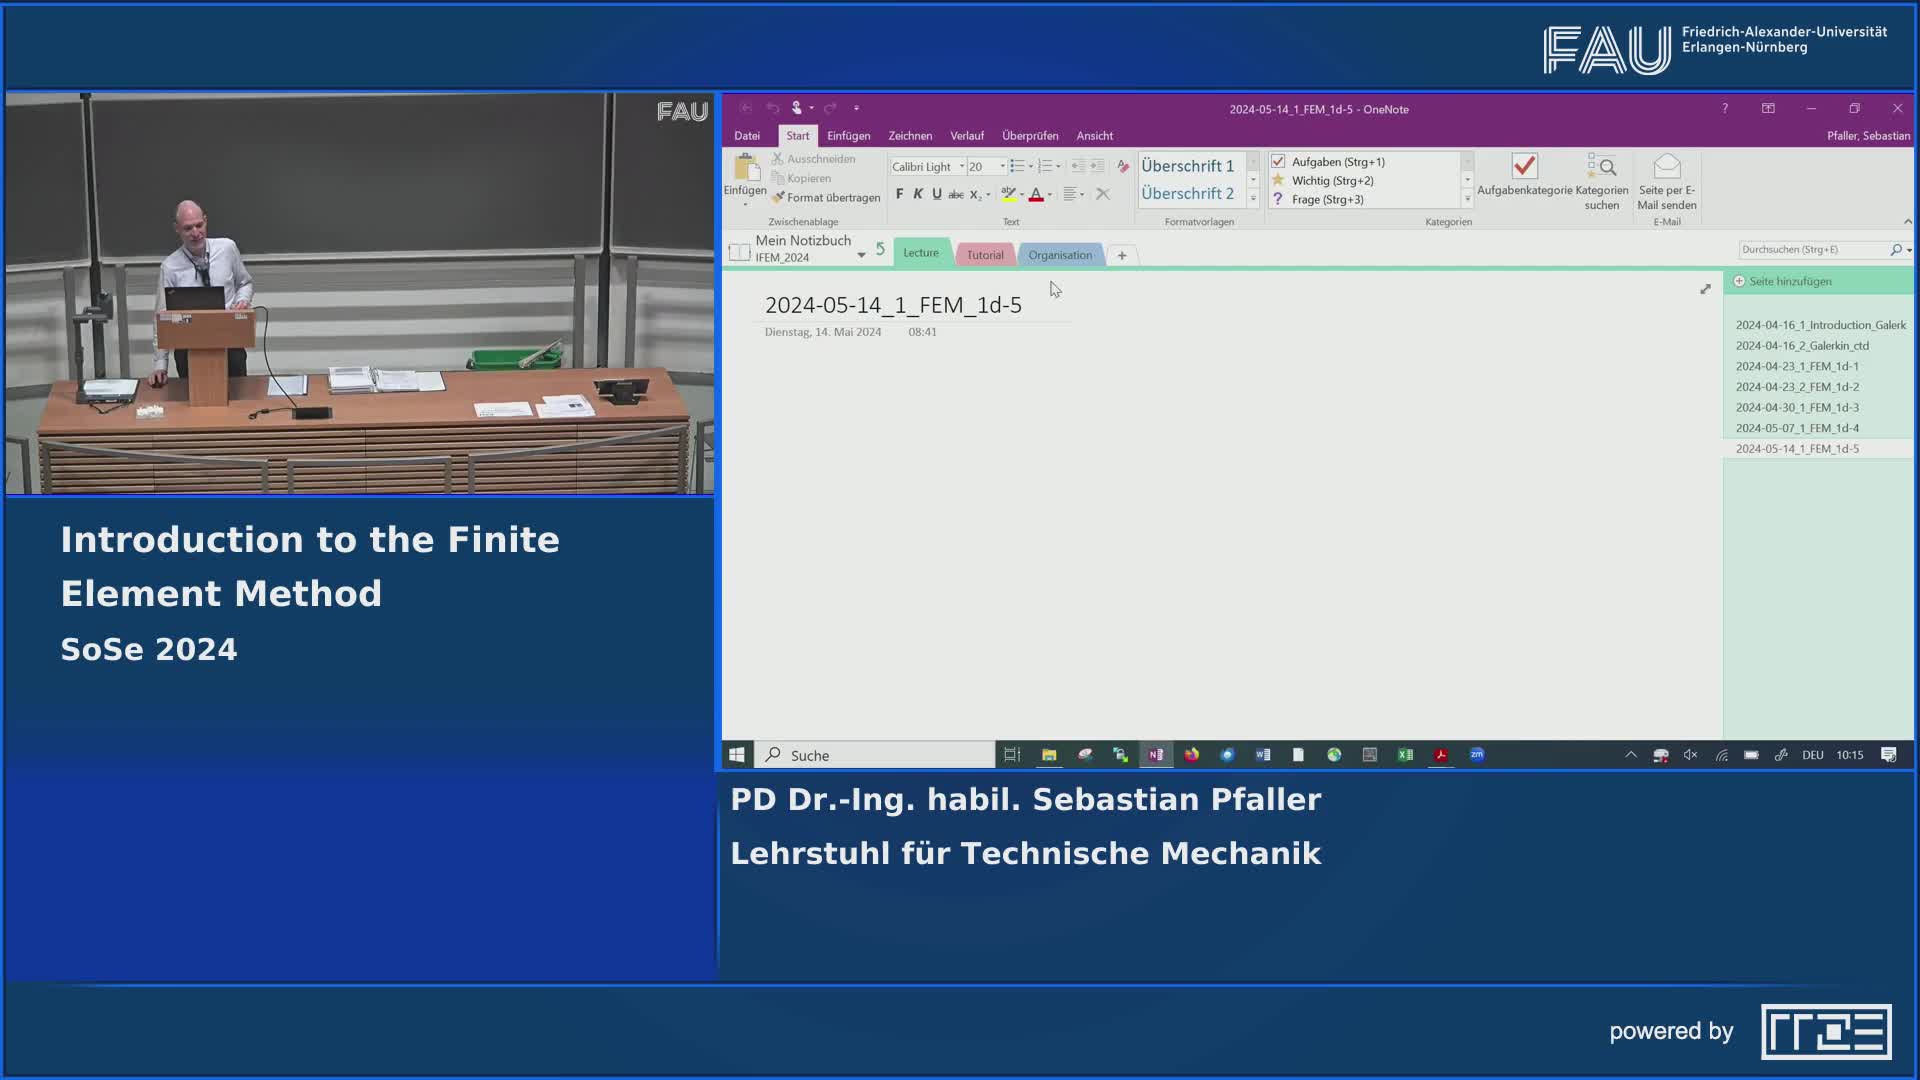Click Seite per E-Mail senden
The height and width of the screenshot is (1080, 1920).
click(x=1665, y=180)
